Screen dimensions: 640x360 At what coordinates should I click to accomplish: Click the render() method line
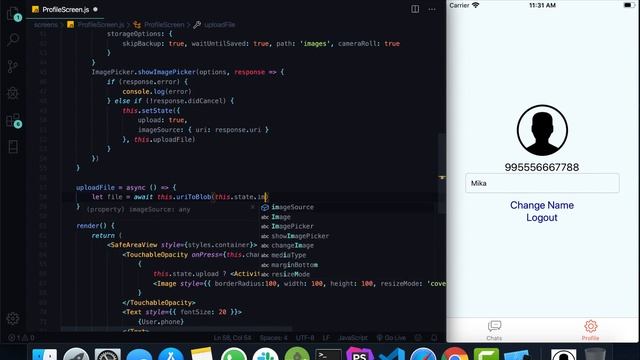[95, 226]
